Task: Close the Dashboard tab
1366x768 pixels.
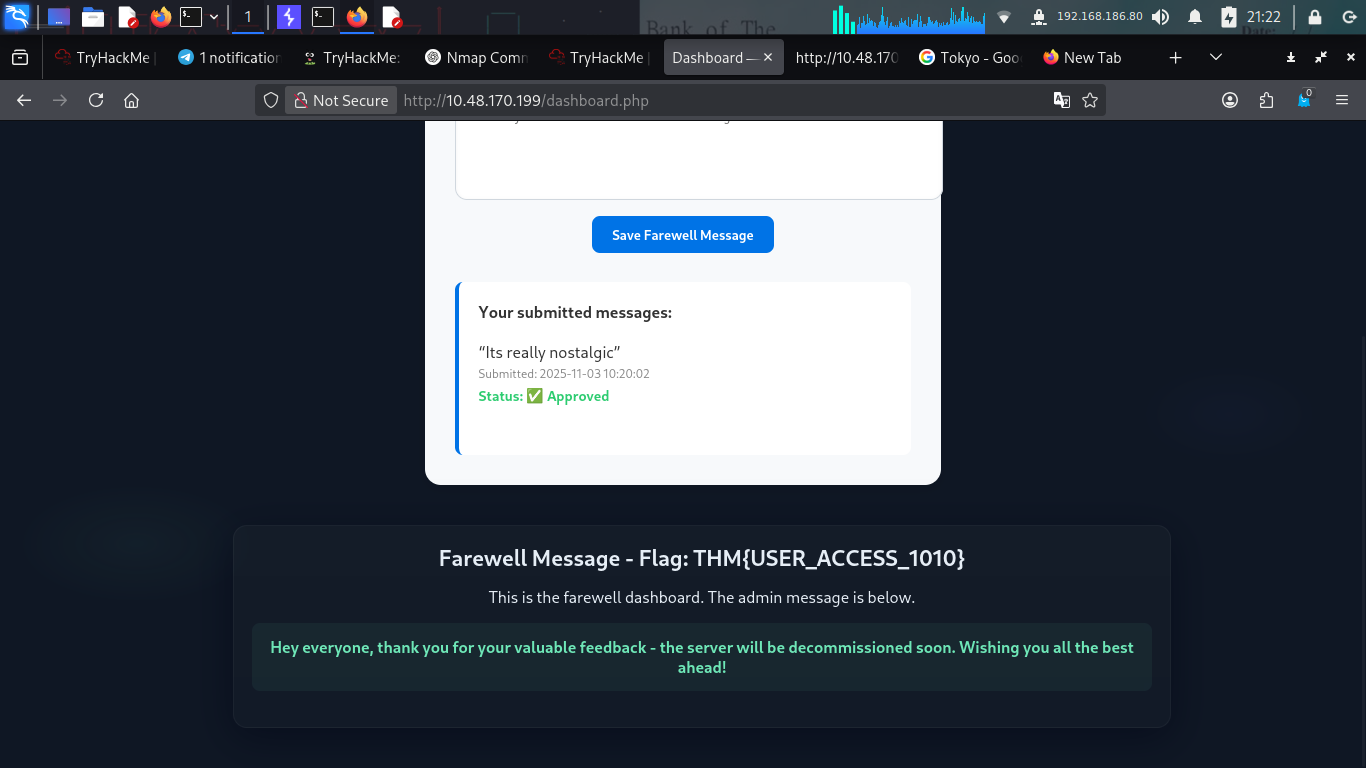Action: (x=768, y=58)
